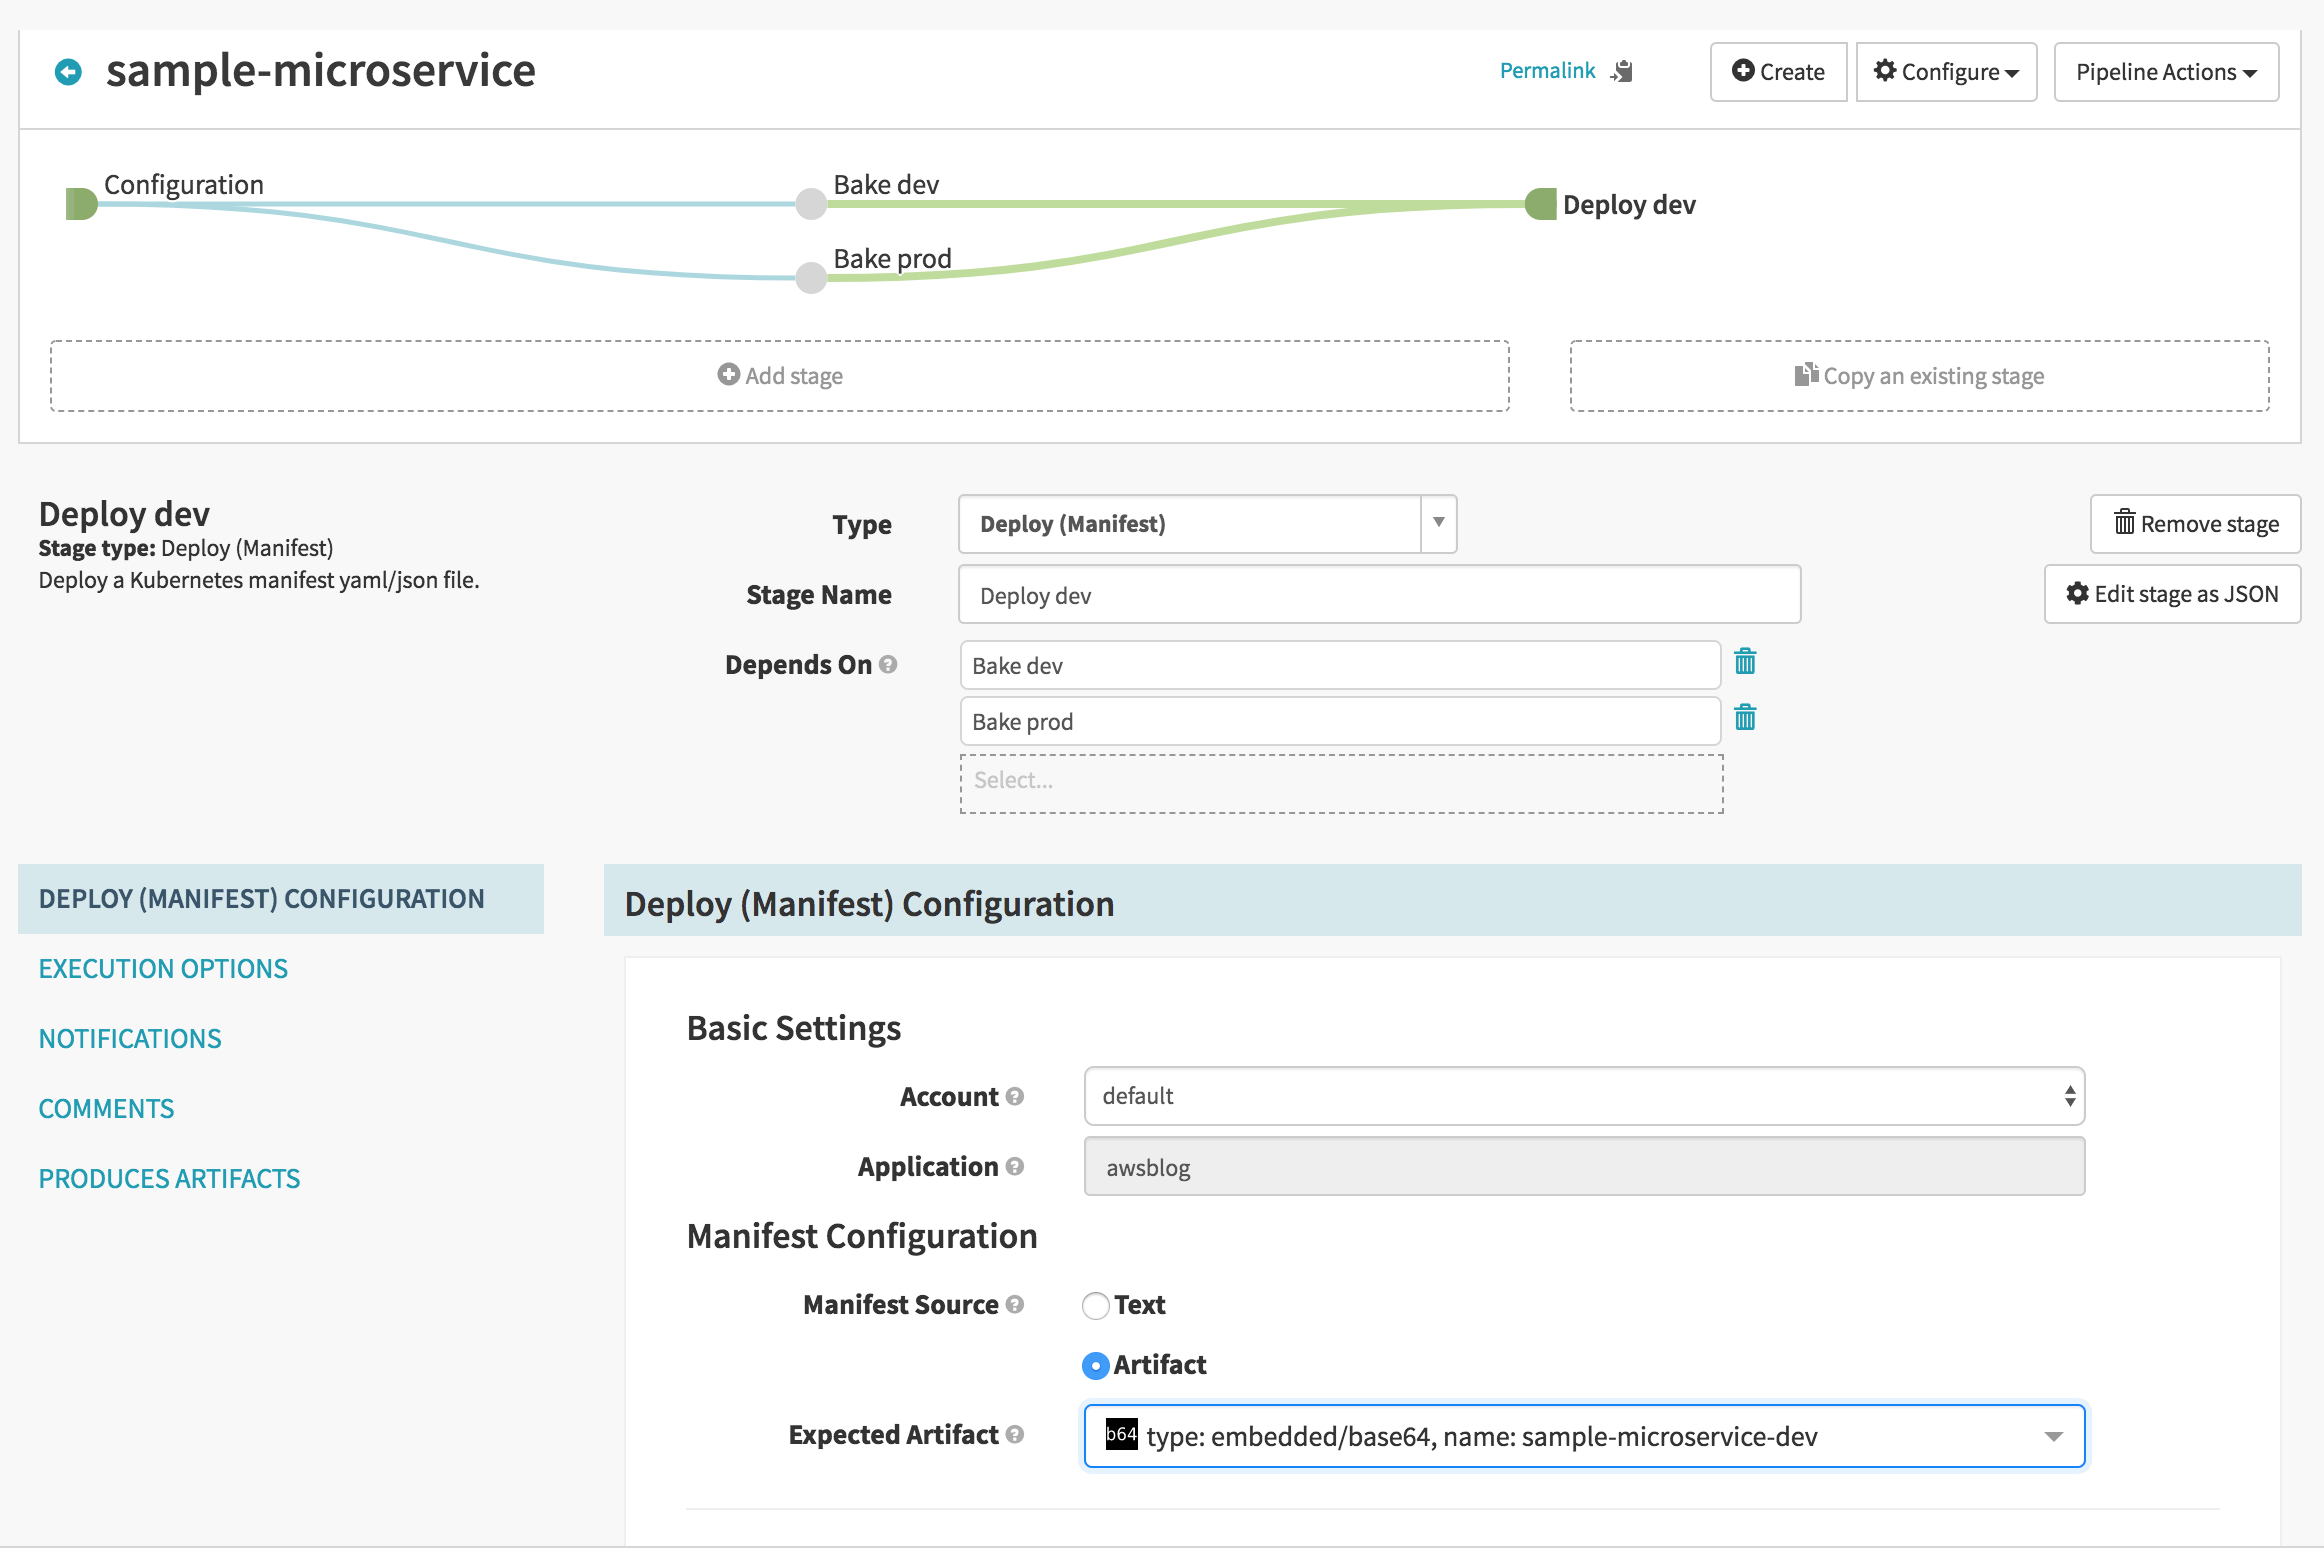2324x1554 pixels.
Task: Click the help icon next to Account
Action: pyautogui.click(x=1015, y=1097)
